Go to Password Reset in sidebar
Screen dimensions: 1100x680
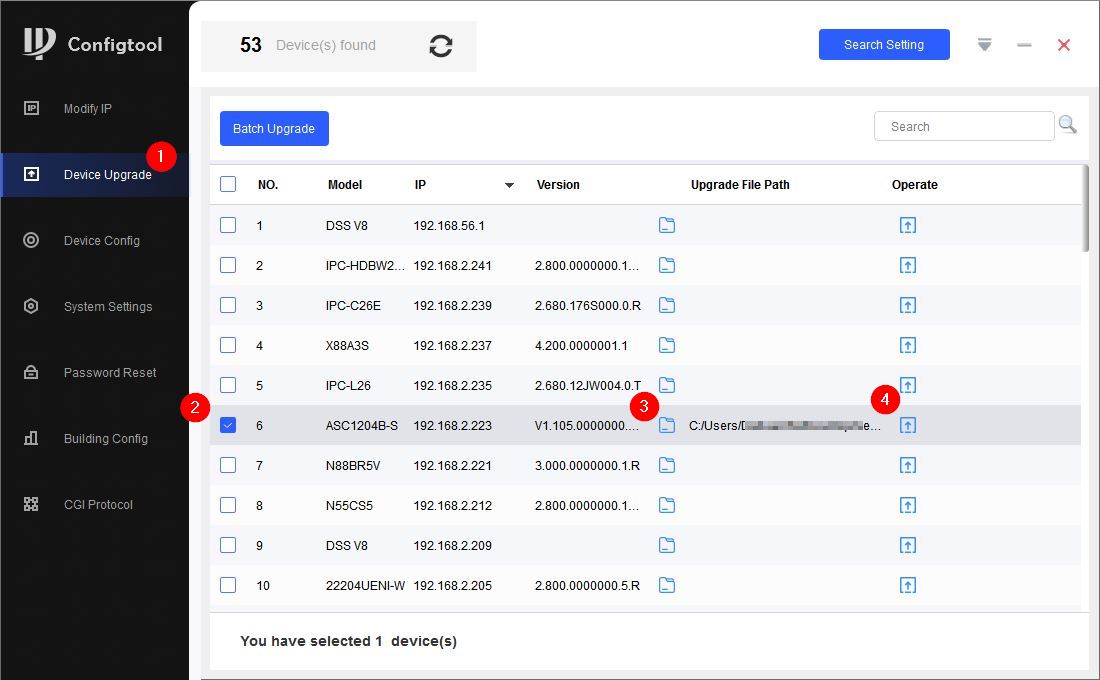tap(110, 372)
